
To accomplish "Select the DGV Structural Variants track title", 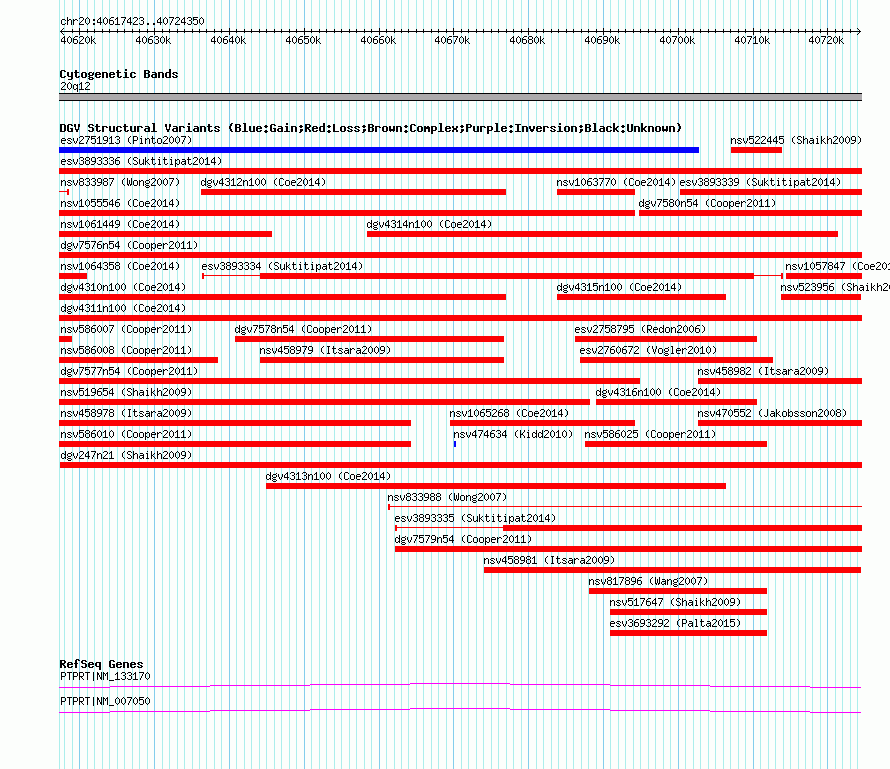I will pos(371,128).
